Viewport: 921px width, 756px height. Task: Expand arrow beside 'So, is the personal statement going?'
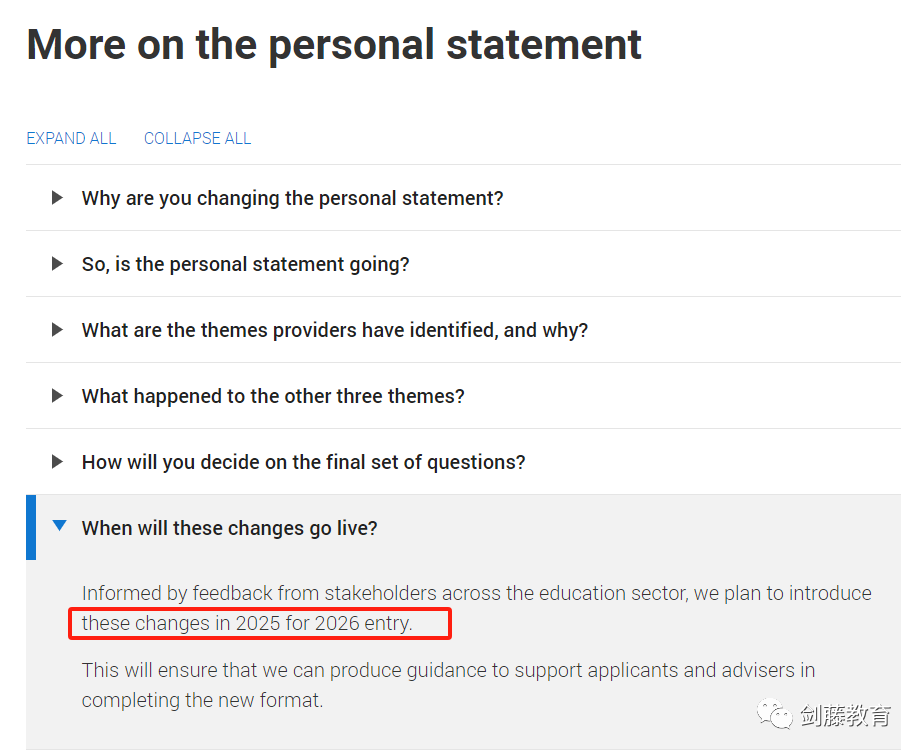tap(57, 263)
